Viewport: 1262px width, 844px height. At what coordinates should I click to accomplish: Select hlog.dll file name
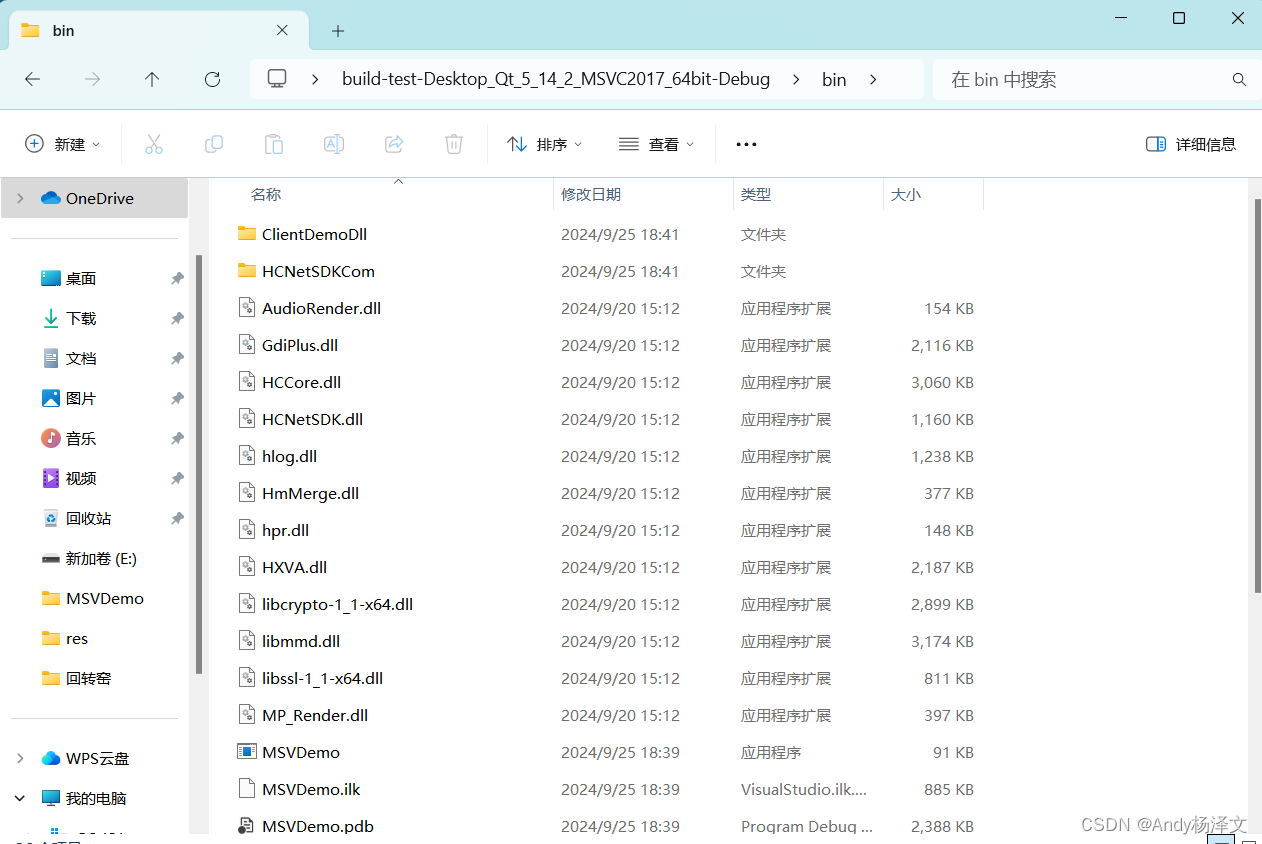pyautogui.click(x=289, y=456)
